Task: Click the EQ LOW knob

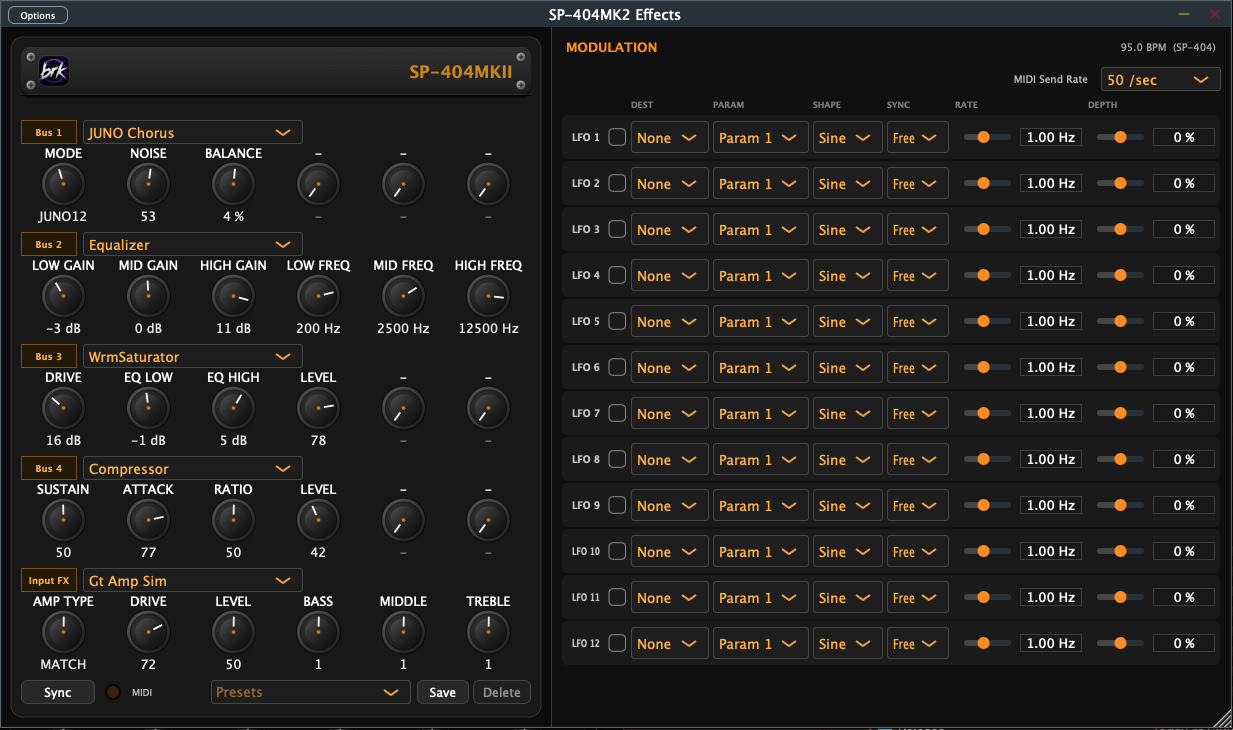Action: (148, 408)
